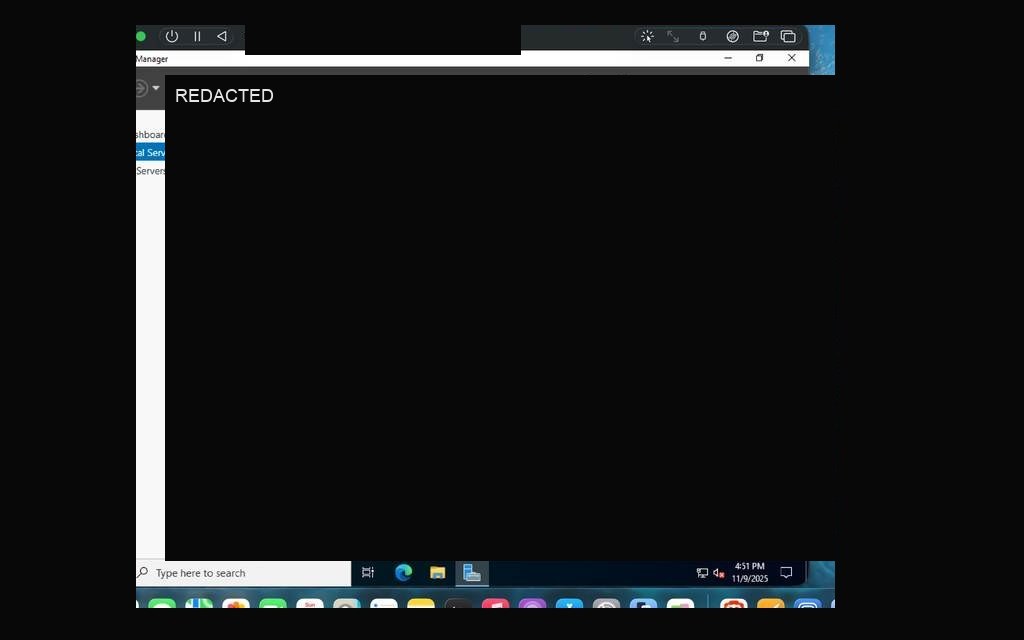Restore down the Server Manager window
This screenshot has width=1024, height=640.
pos(760,58)
